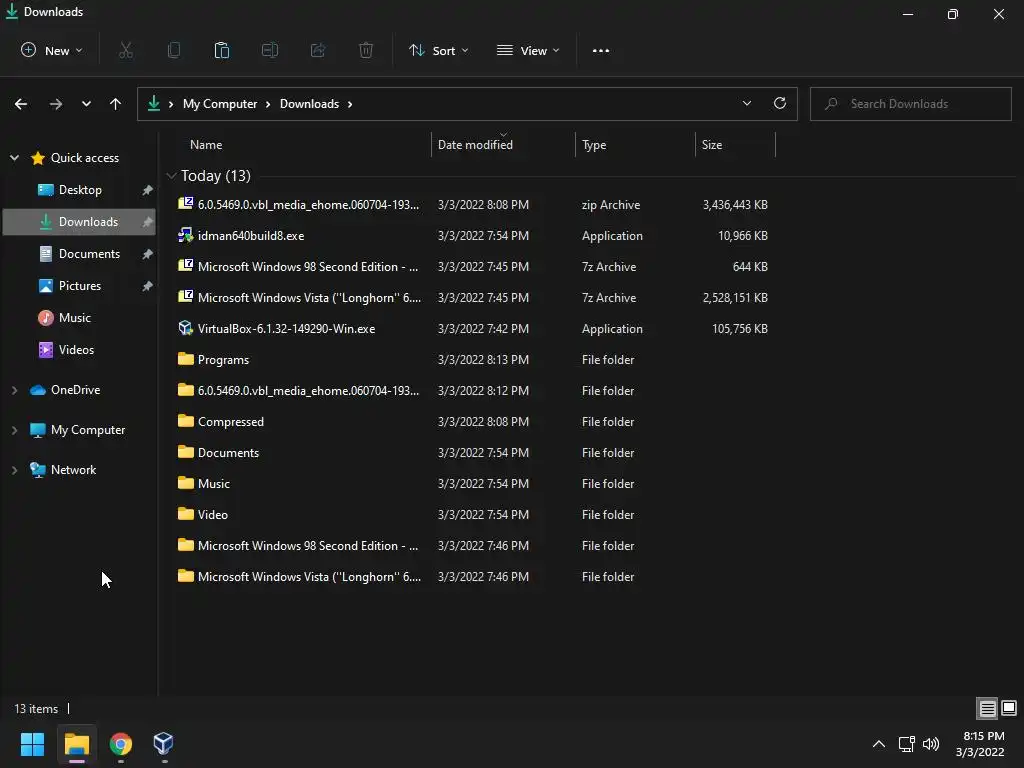The image size is (1024, 768).
Task: Click the Copy icon in toolbar
Action: click(174, 50)
